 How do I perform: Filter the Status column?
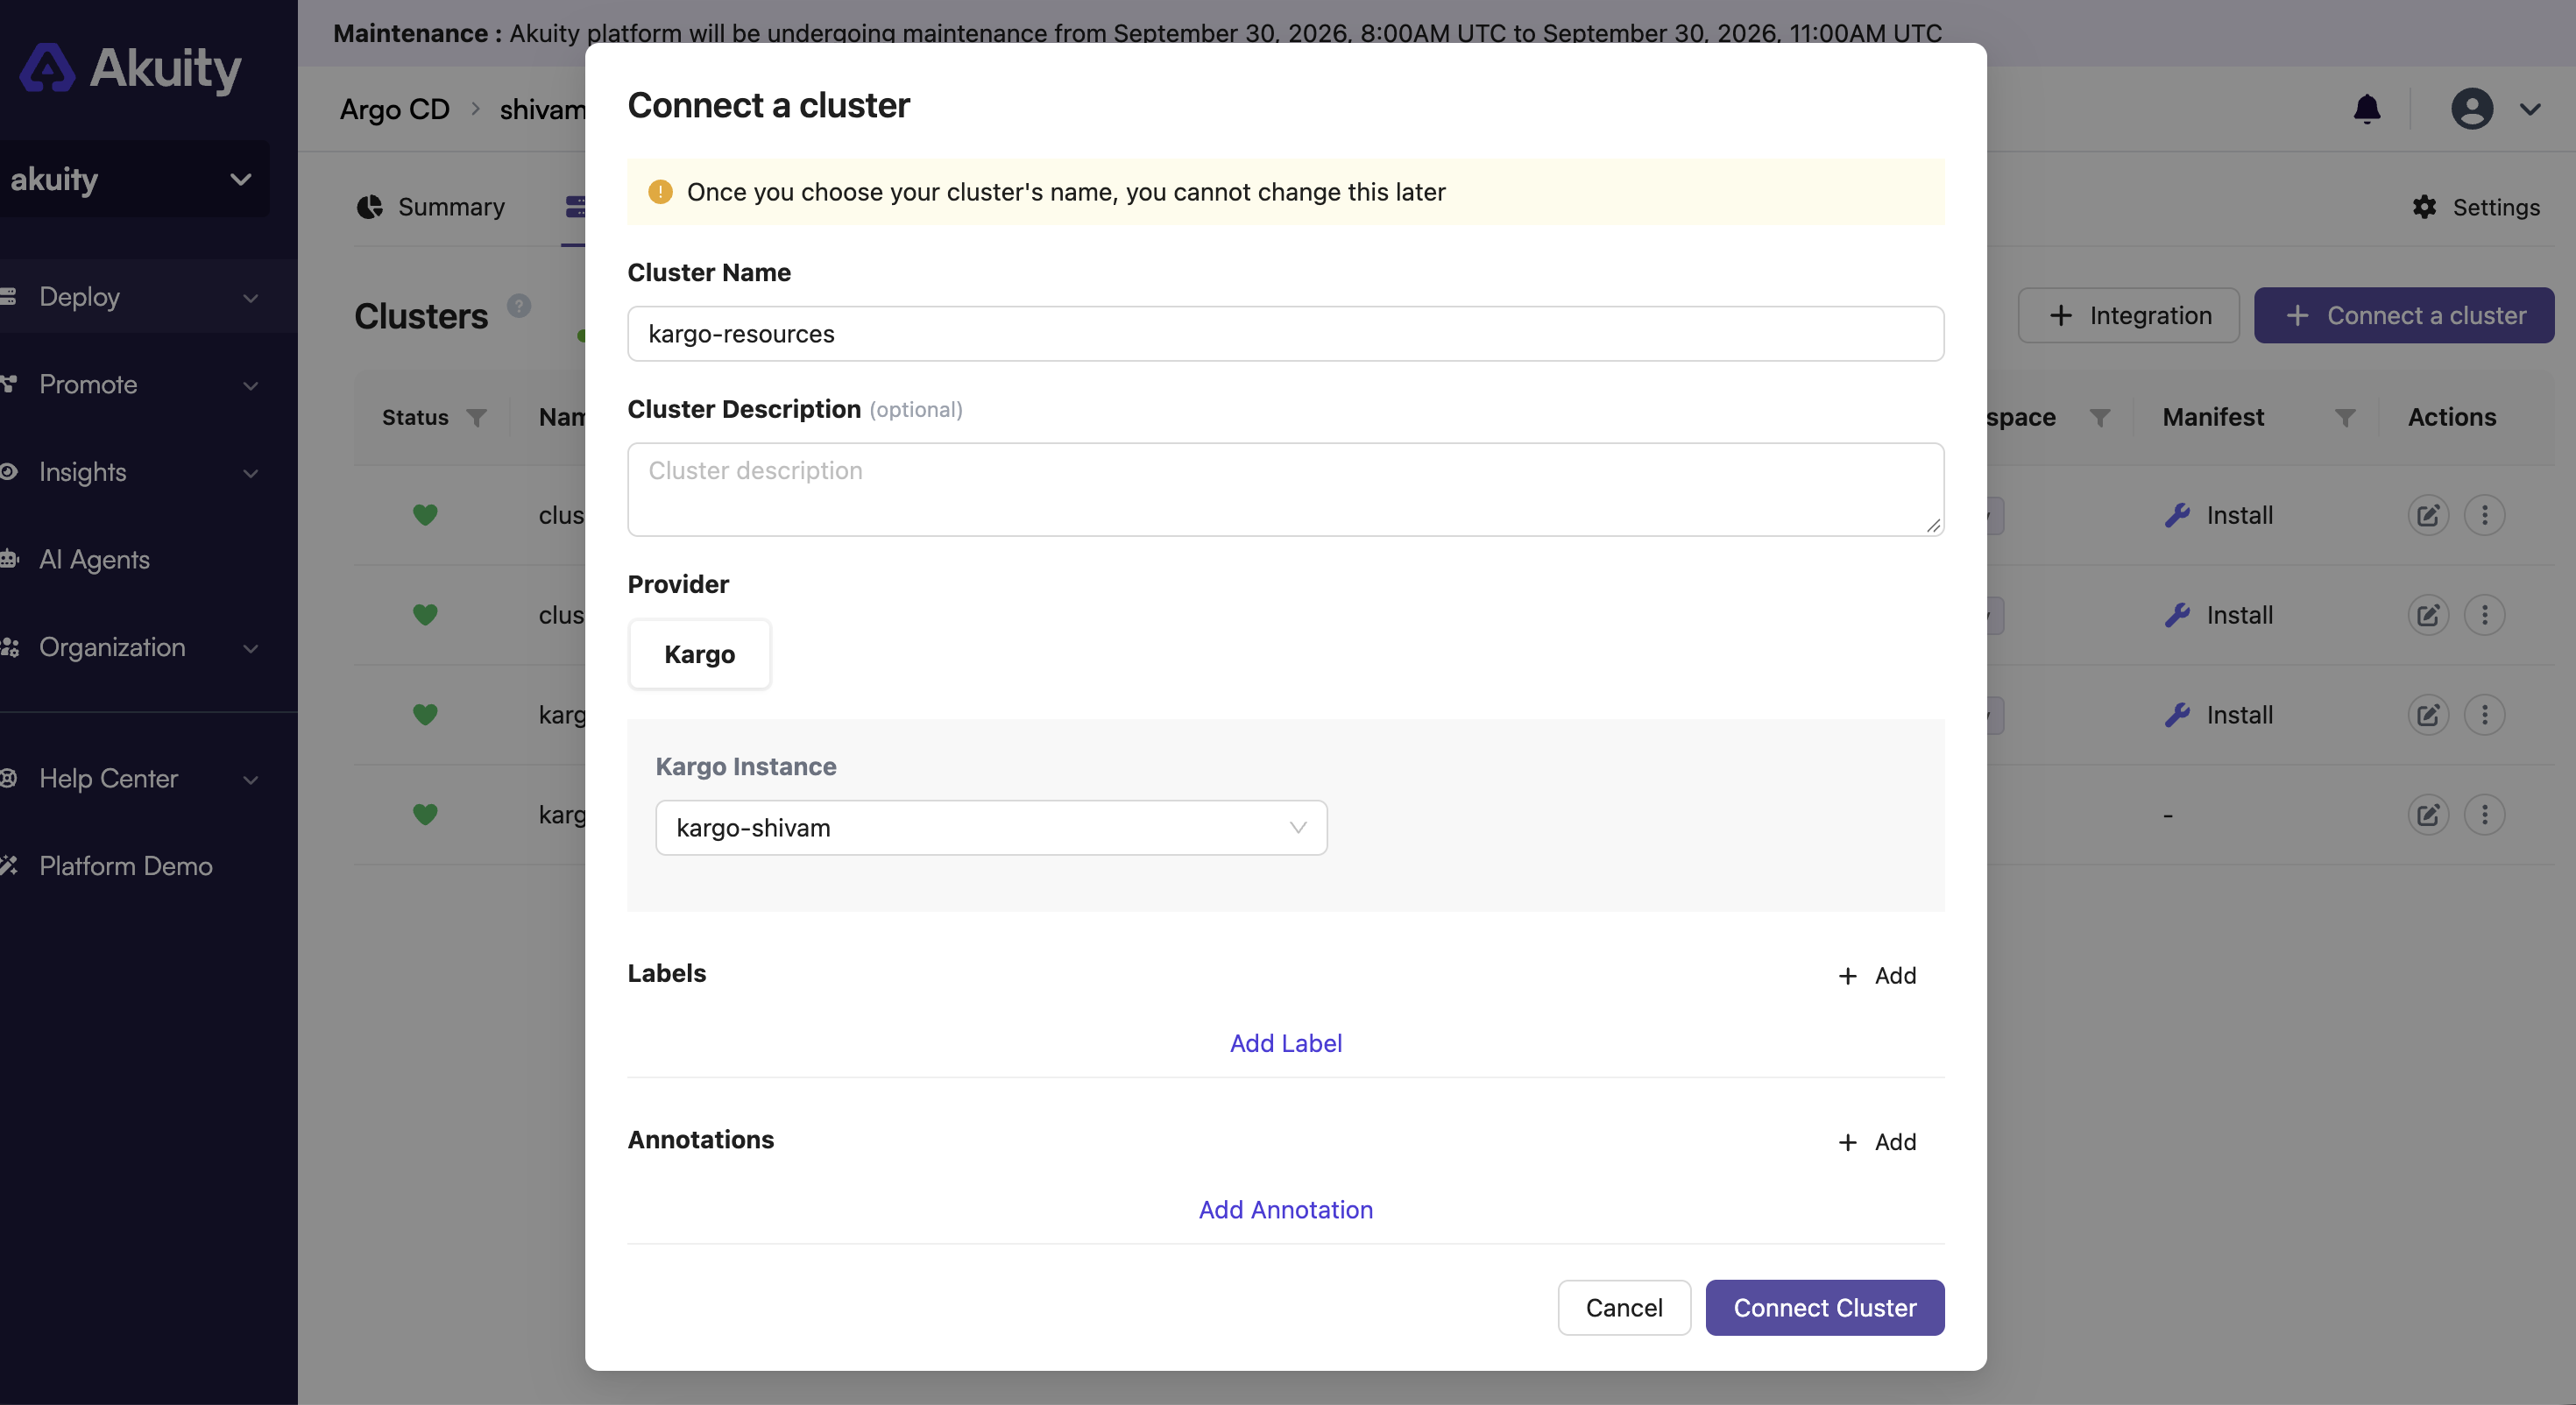point(477,417)
